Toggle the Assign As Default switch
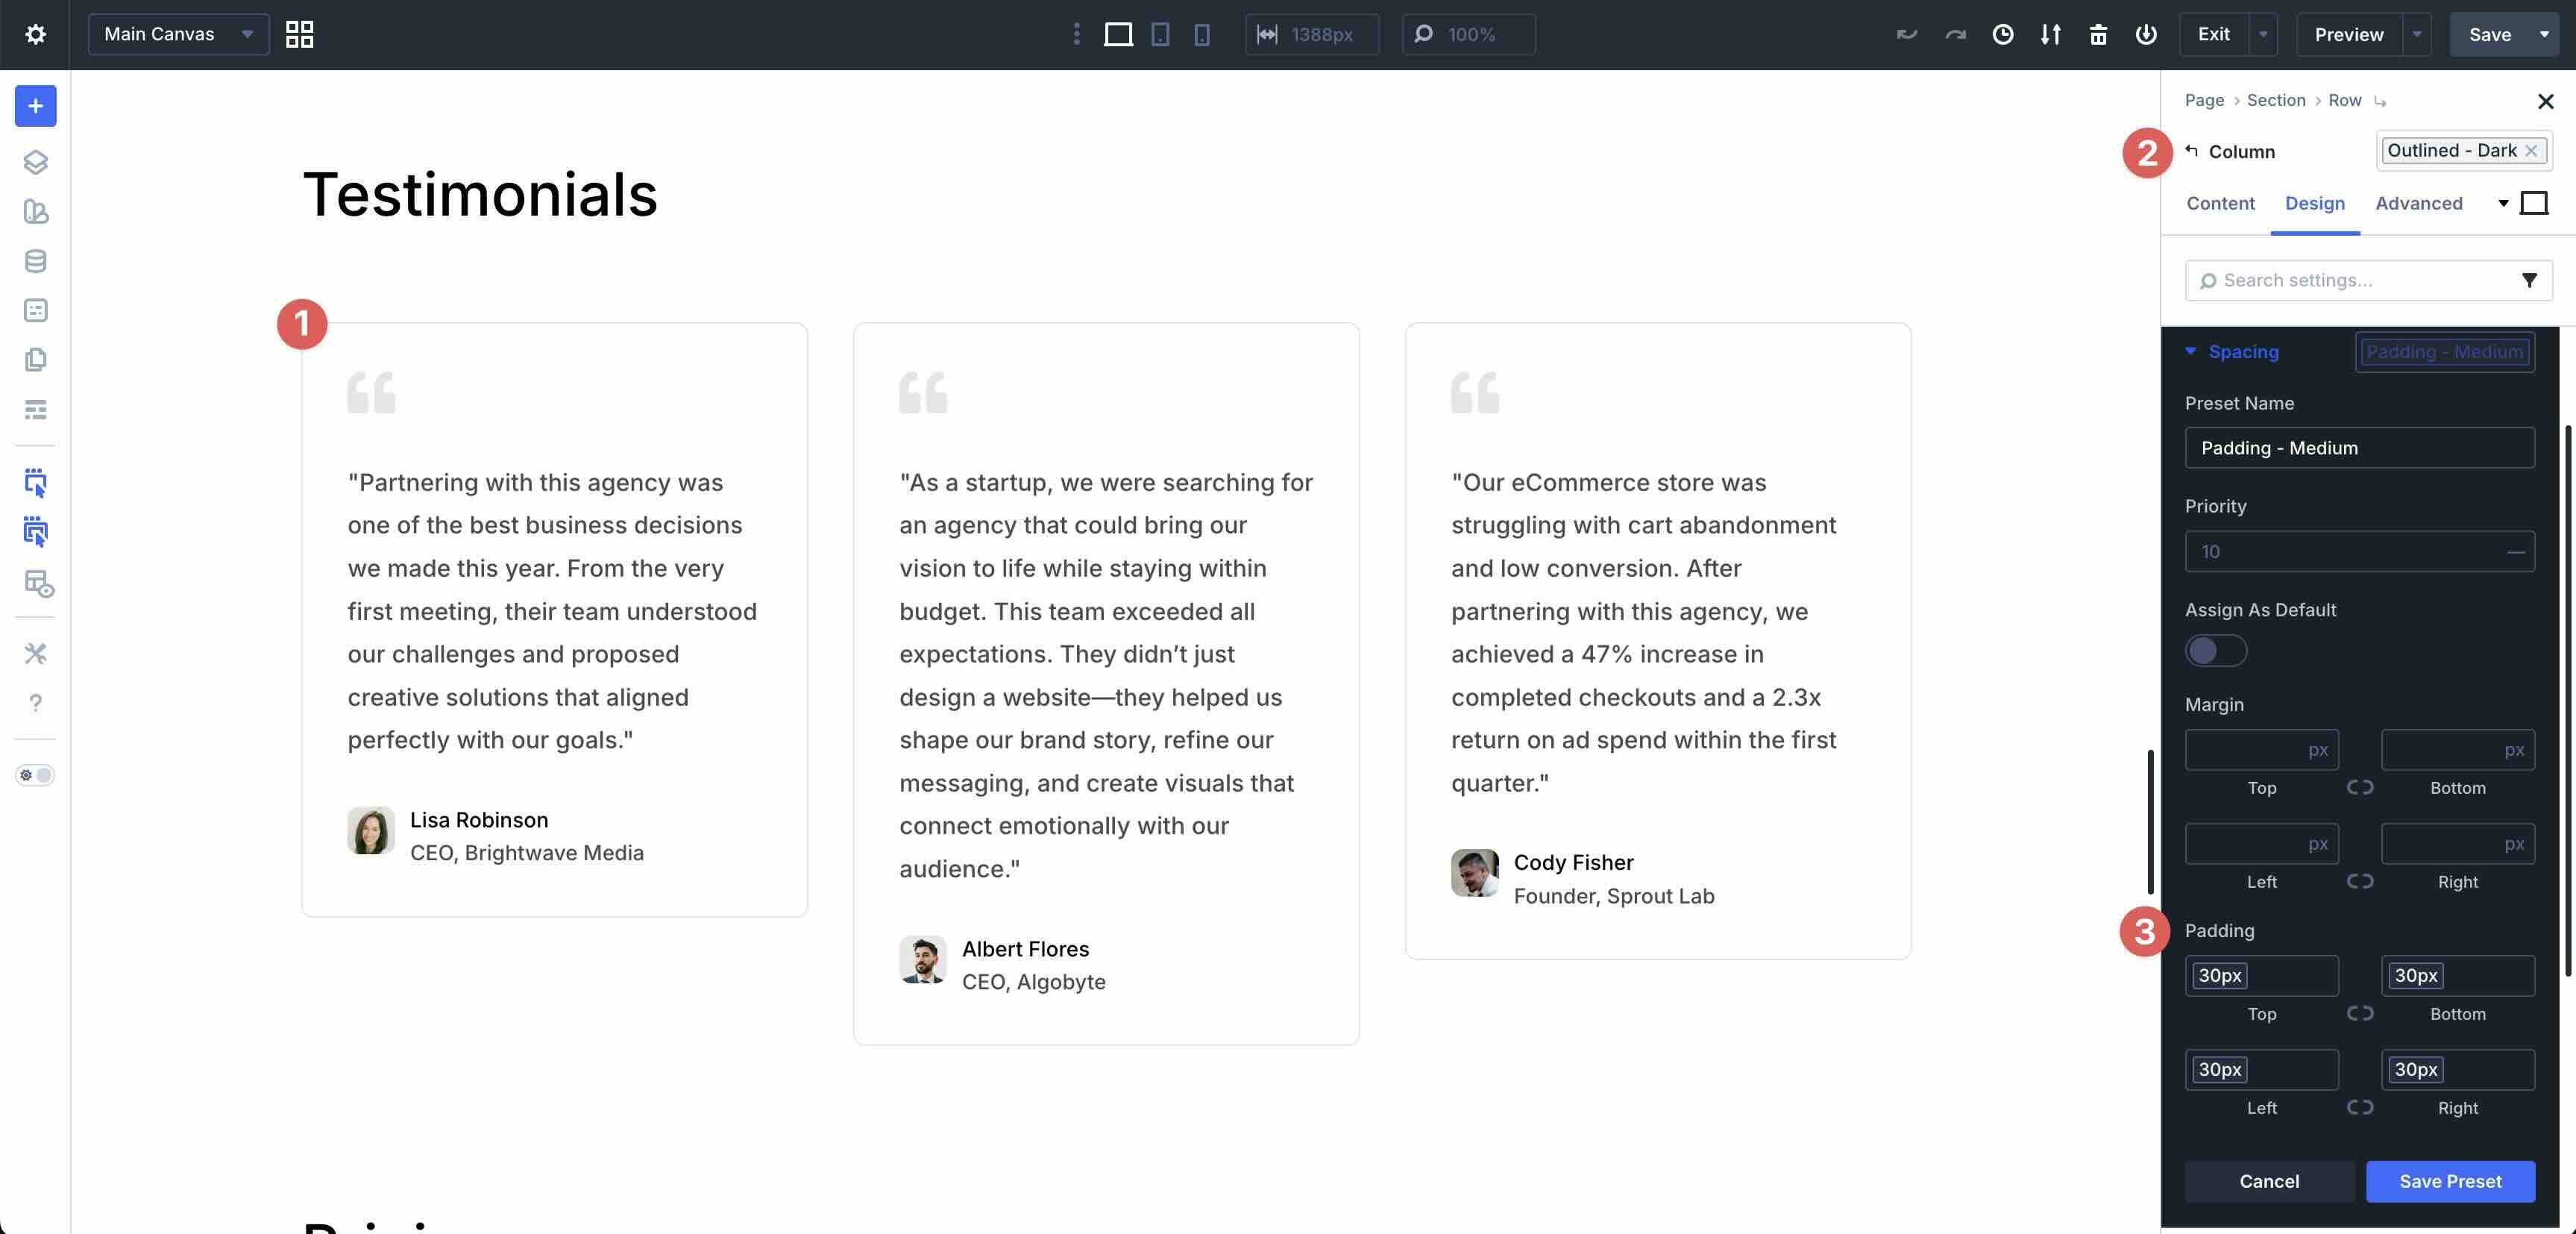The image size is (2576, 1234). [2215, 651]
